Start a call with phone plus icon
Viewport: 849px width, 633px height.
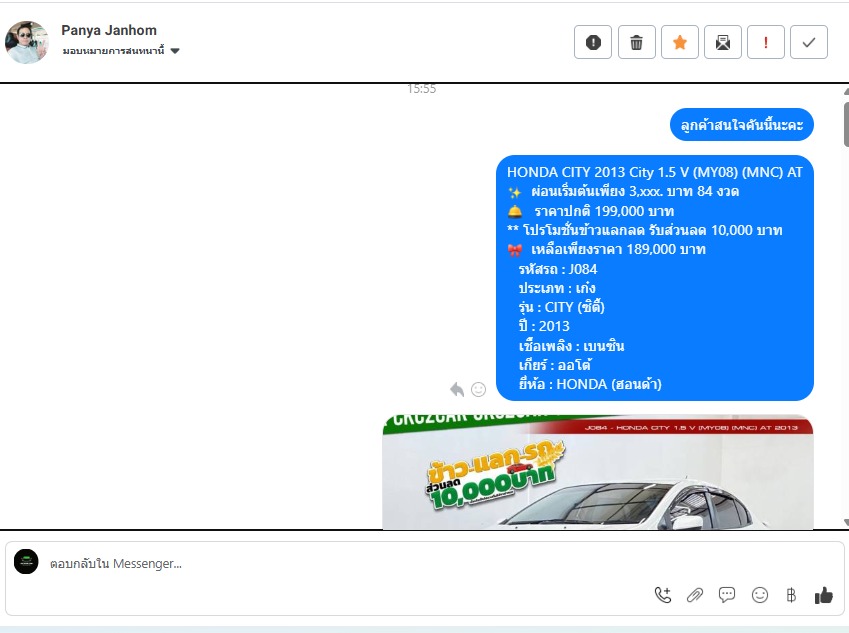pos(663,595)
